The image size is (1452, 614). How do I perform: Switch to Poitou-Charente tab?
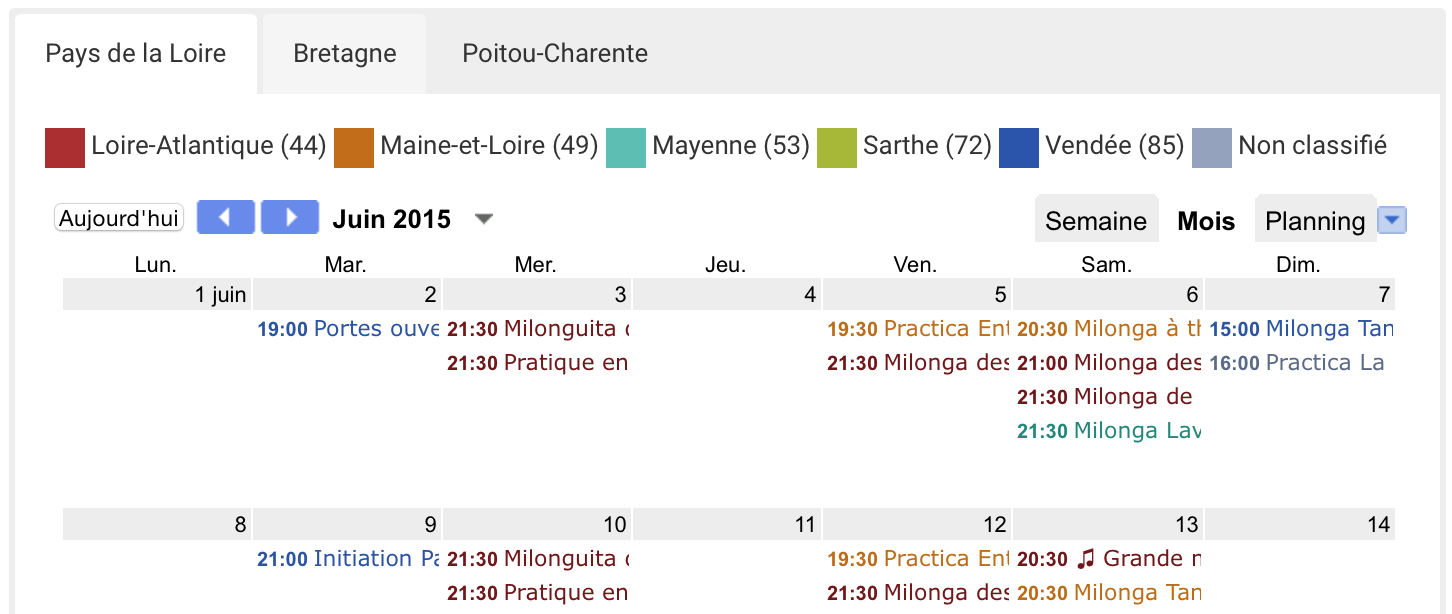[x=555, y=54]
